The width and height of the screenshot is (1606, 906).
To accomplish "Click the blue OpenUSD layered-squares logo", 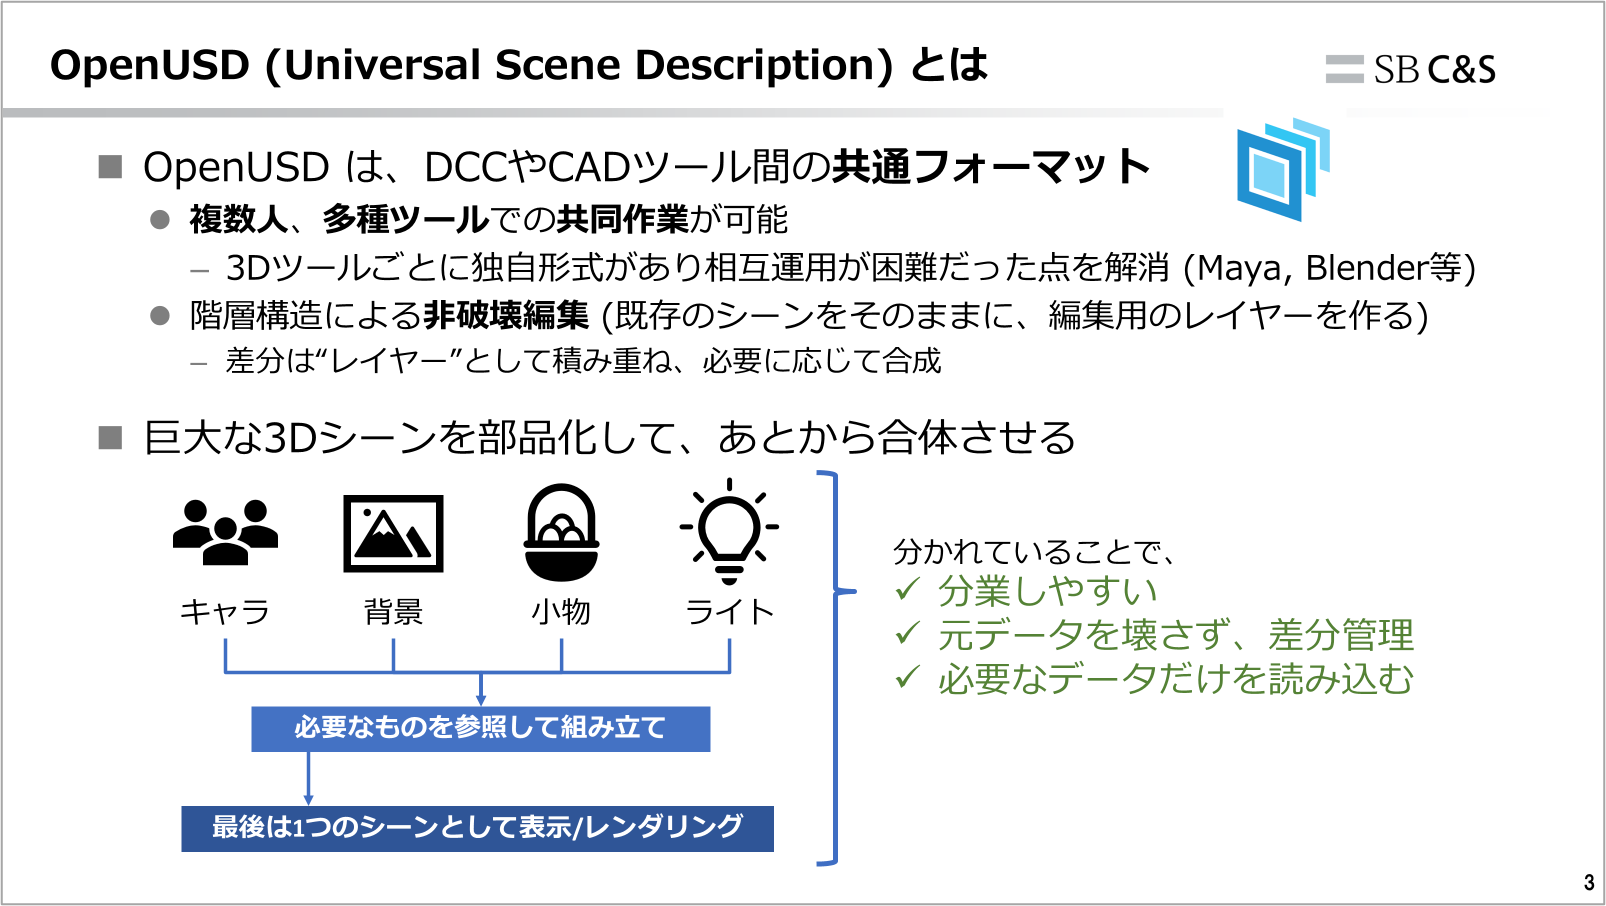I will (x=1282, y=169).
